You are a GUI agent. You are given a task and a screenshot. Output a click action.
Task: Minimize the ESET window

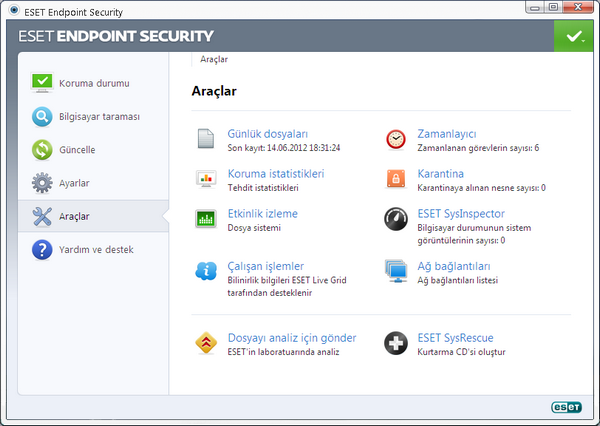(x=535, y=7)
